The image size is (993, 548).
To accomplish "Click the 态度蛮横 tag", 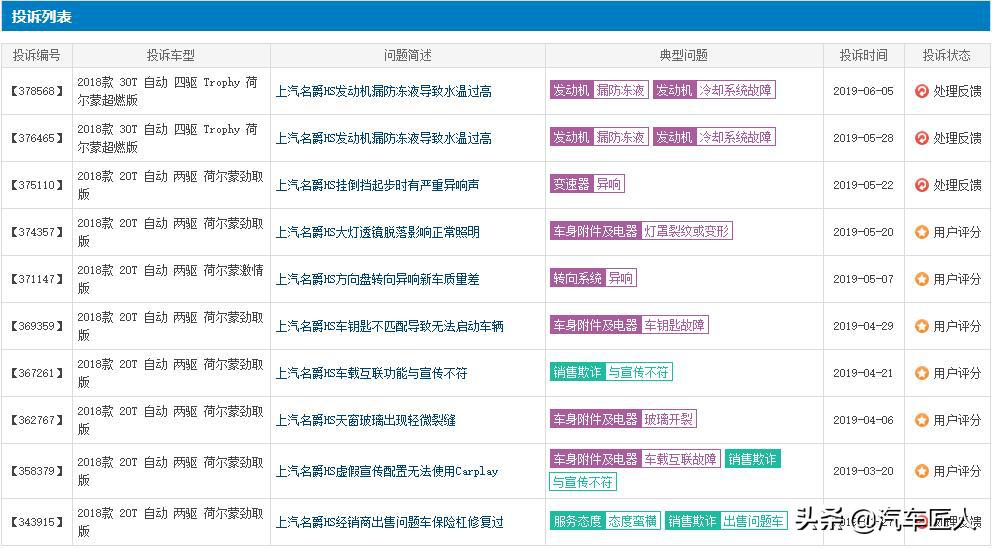I will pos(633,521).
